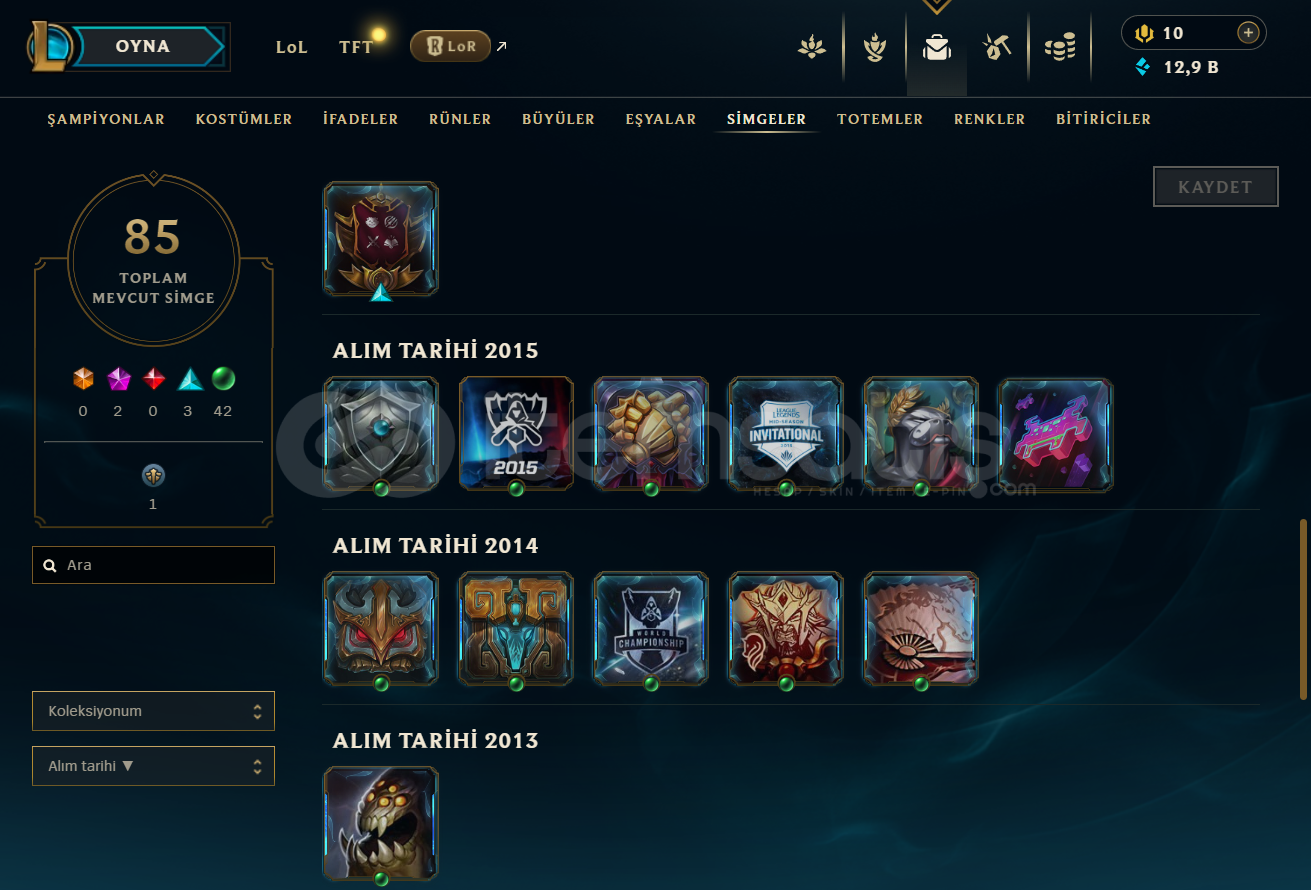The height and width of the screenshot is (890, 1311).
Task: Select the Mid-Season Invitational icon
Action: 786,434
